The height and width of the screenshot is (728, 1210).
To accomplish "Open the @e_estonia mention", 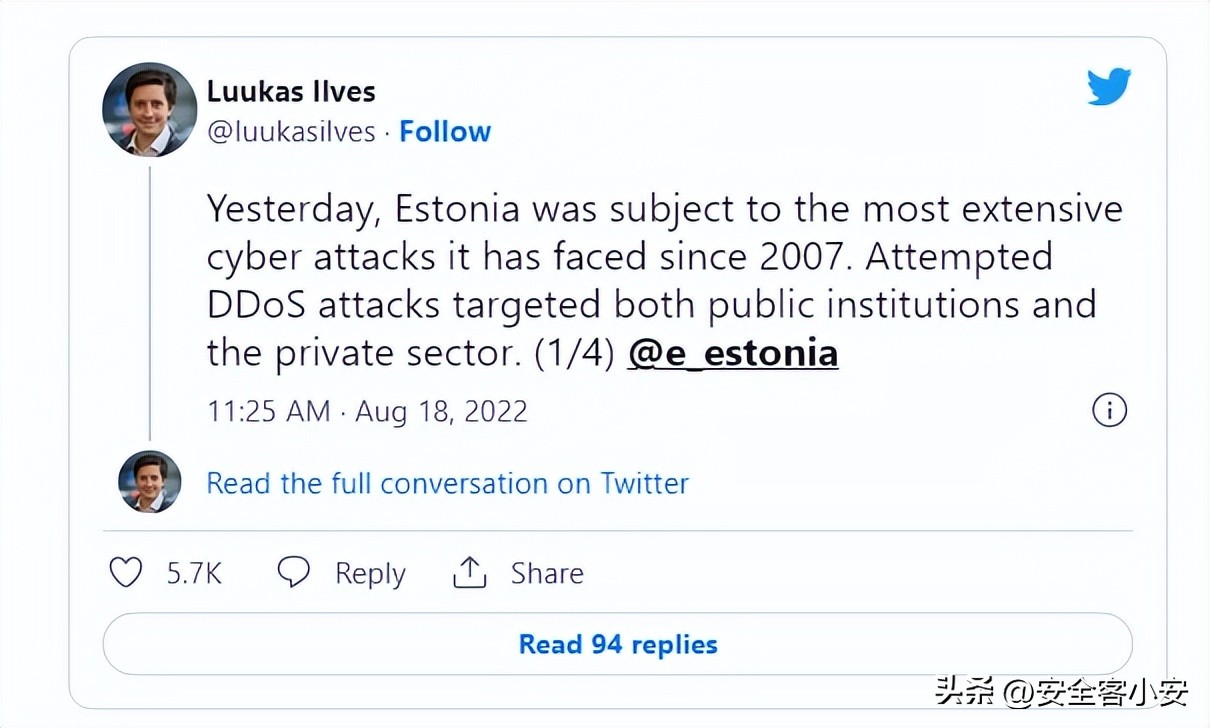I will tap(733, 353).
